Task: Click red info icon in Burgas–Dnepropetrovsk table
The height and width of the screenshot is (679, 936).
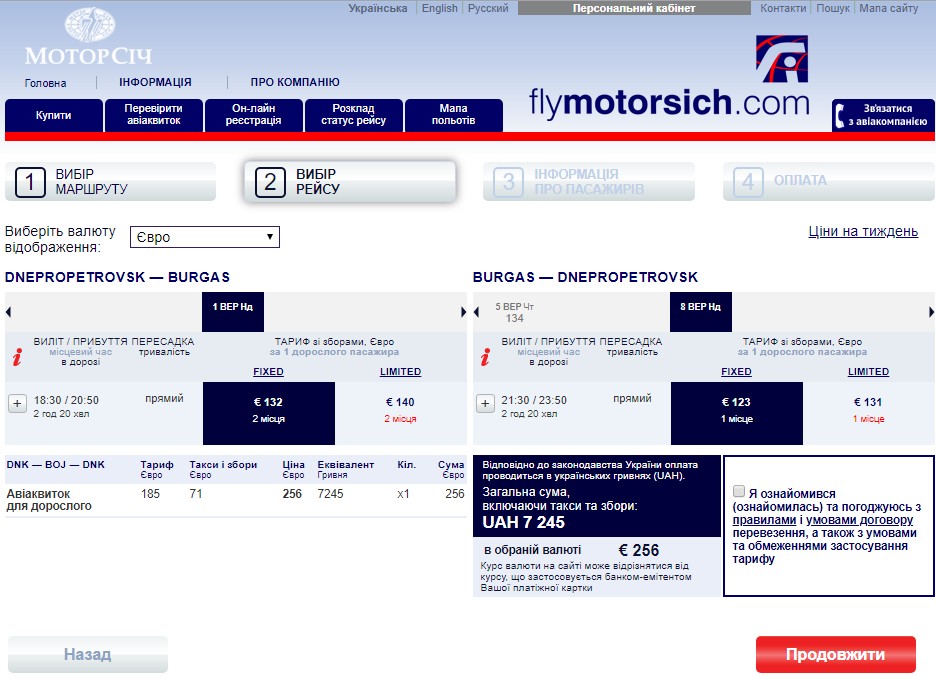Action: 485,357
